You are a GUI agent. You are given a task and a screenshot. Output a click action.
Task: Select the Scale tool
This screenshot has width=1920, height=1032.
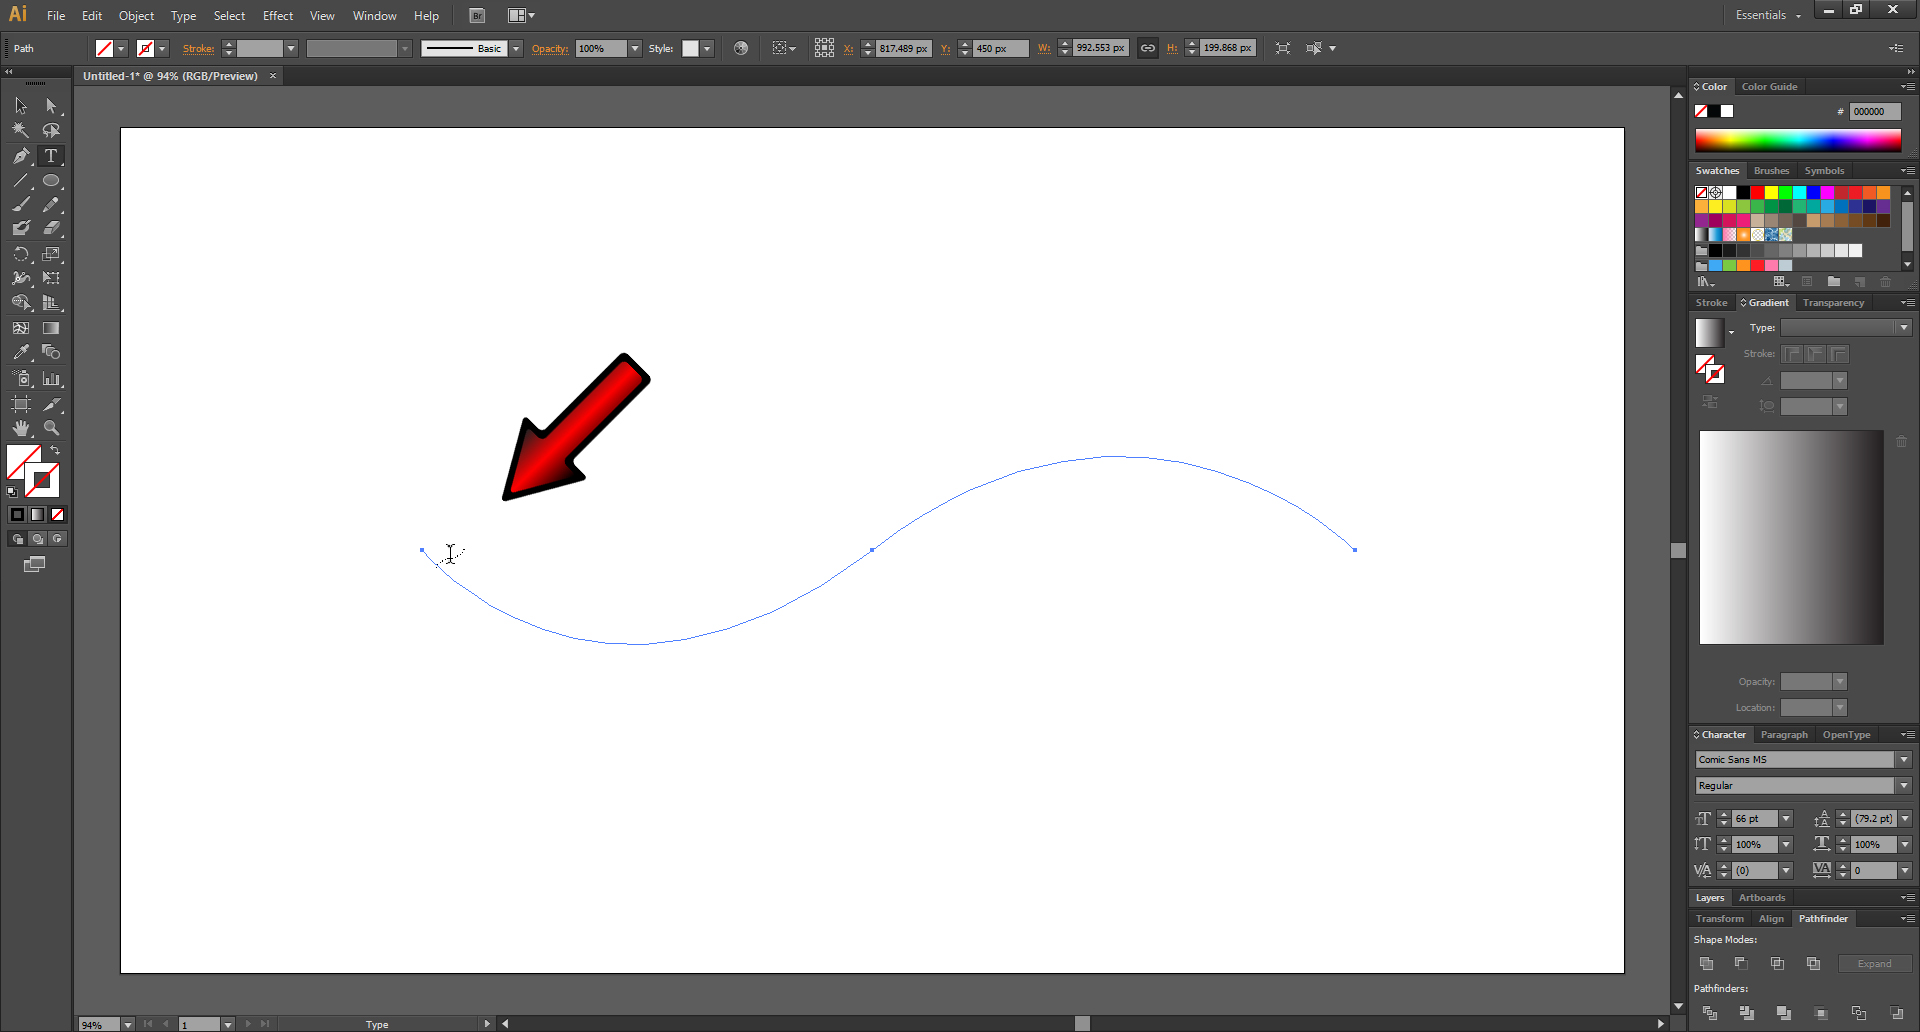click(x=51, y=254)
